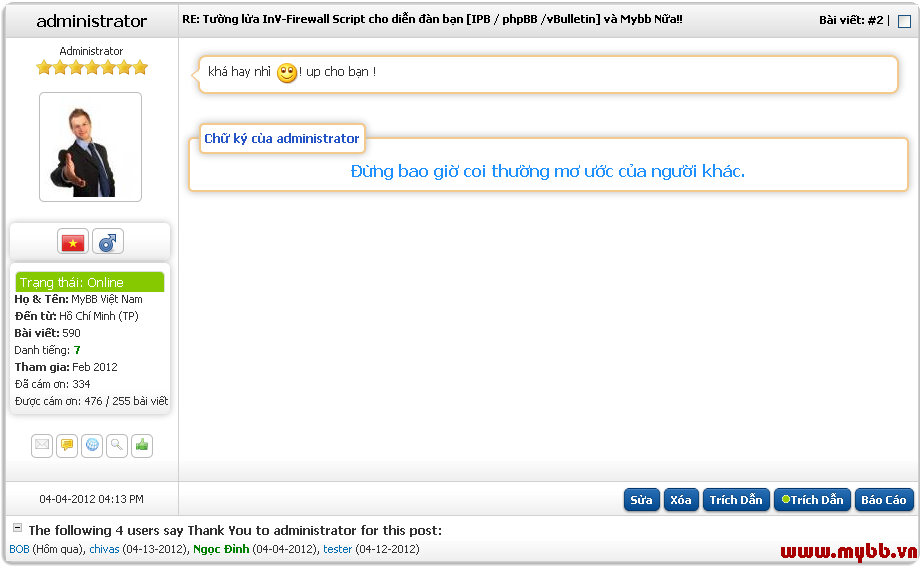The width and height of the screenshot is (921, 568).
Task: Click the email envelope icon under profile
Action: [42, 446]
